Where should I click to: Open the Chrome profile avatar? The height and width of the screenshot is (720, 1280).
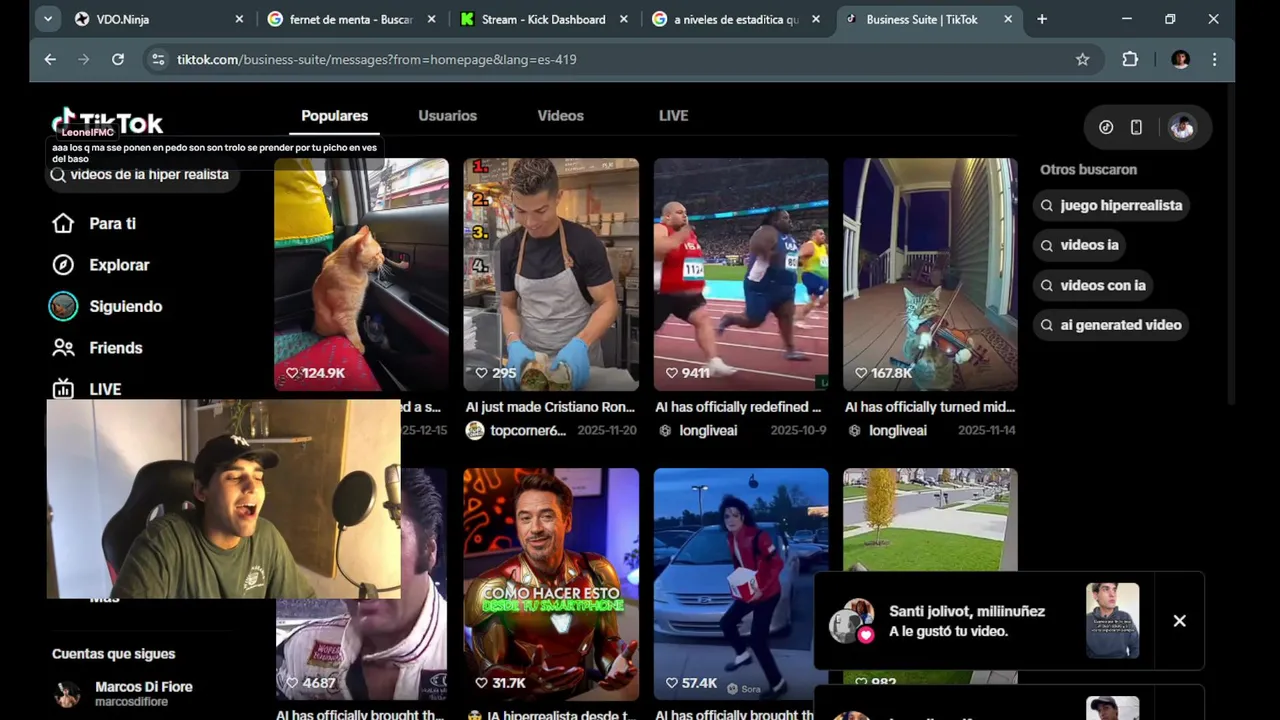click(x=1180, y=59)
